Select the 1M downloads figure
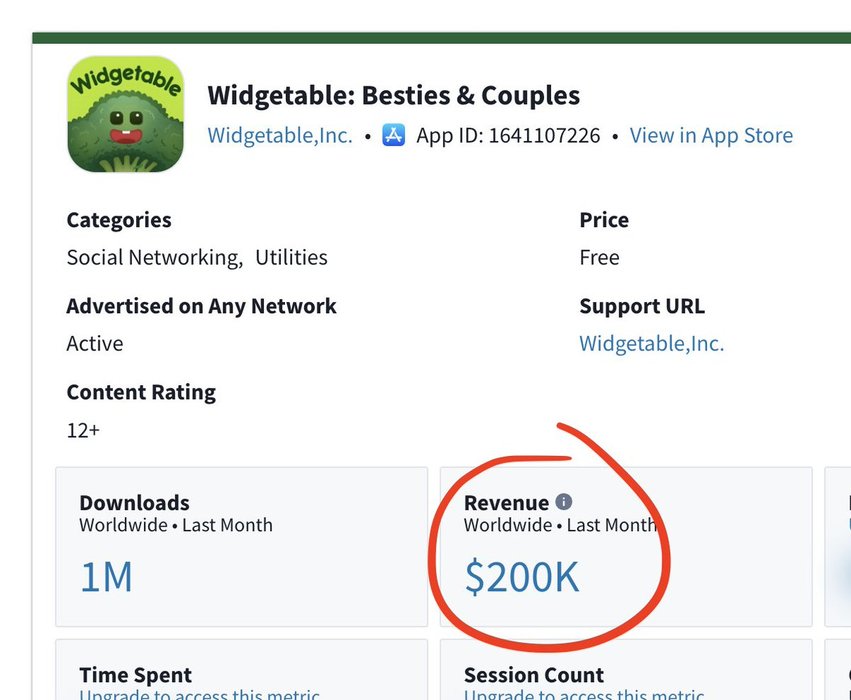 tap(106, 578)
